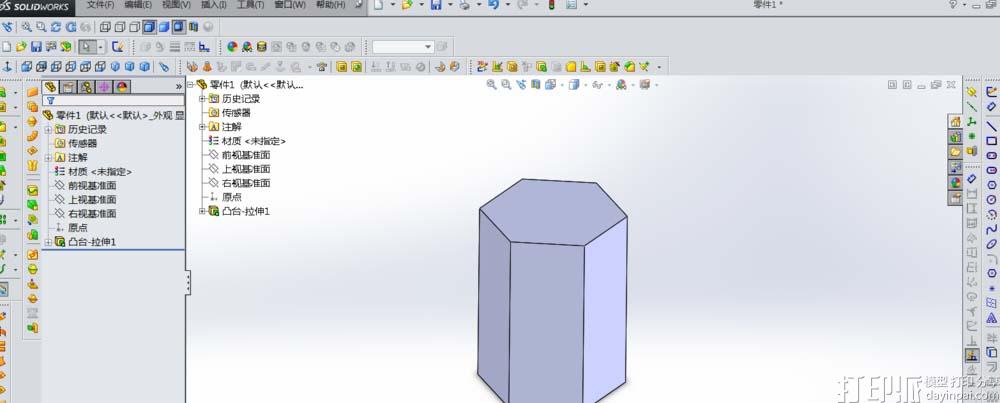Click the Open folder icon in standard toolbar row
Image resolution: width=1000 pixels, height=403 pixels.
click(22, 47)
